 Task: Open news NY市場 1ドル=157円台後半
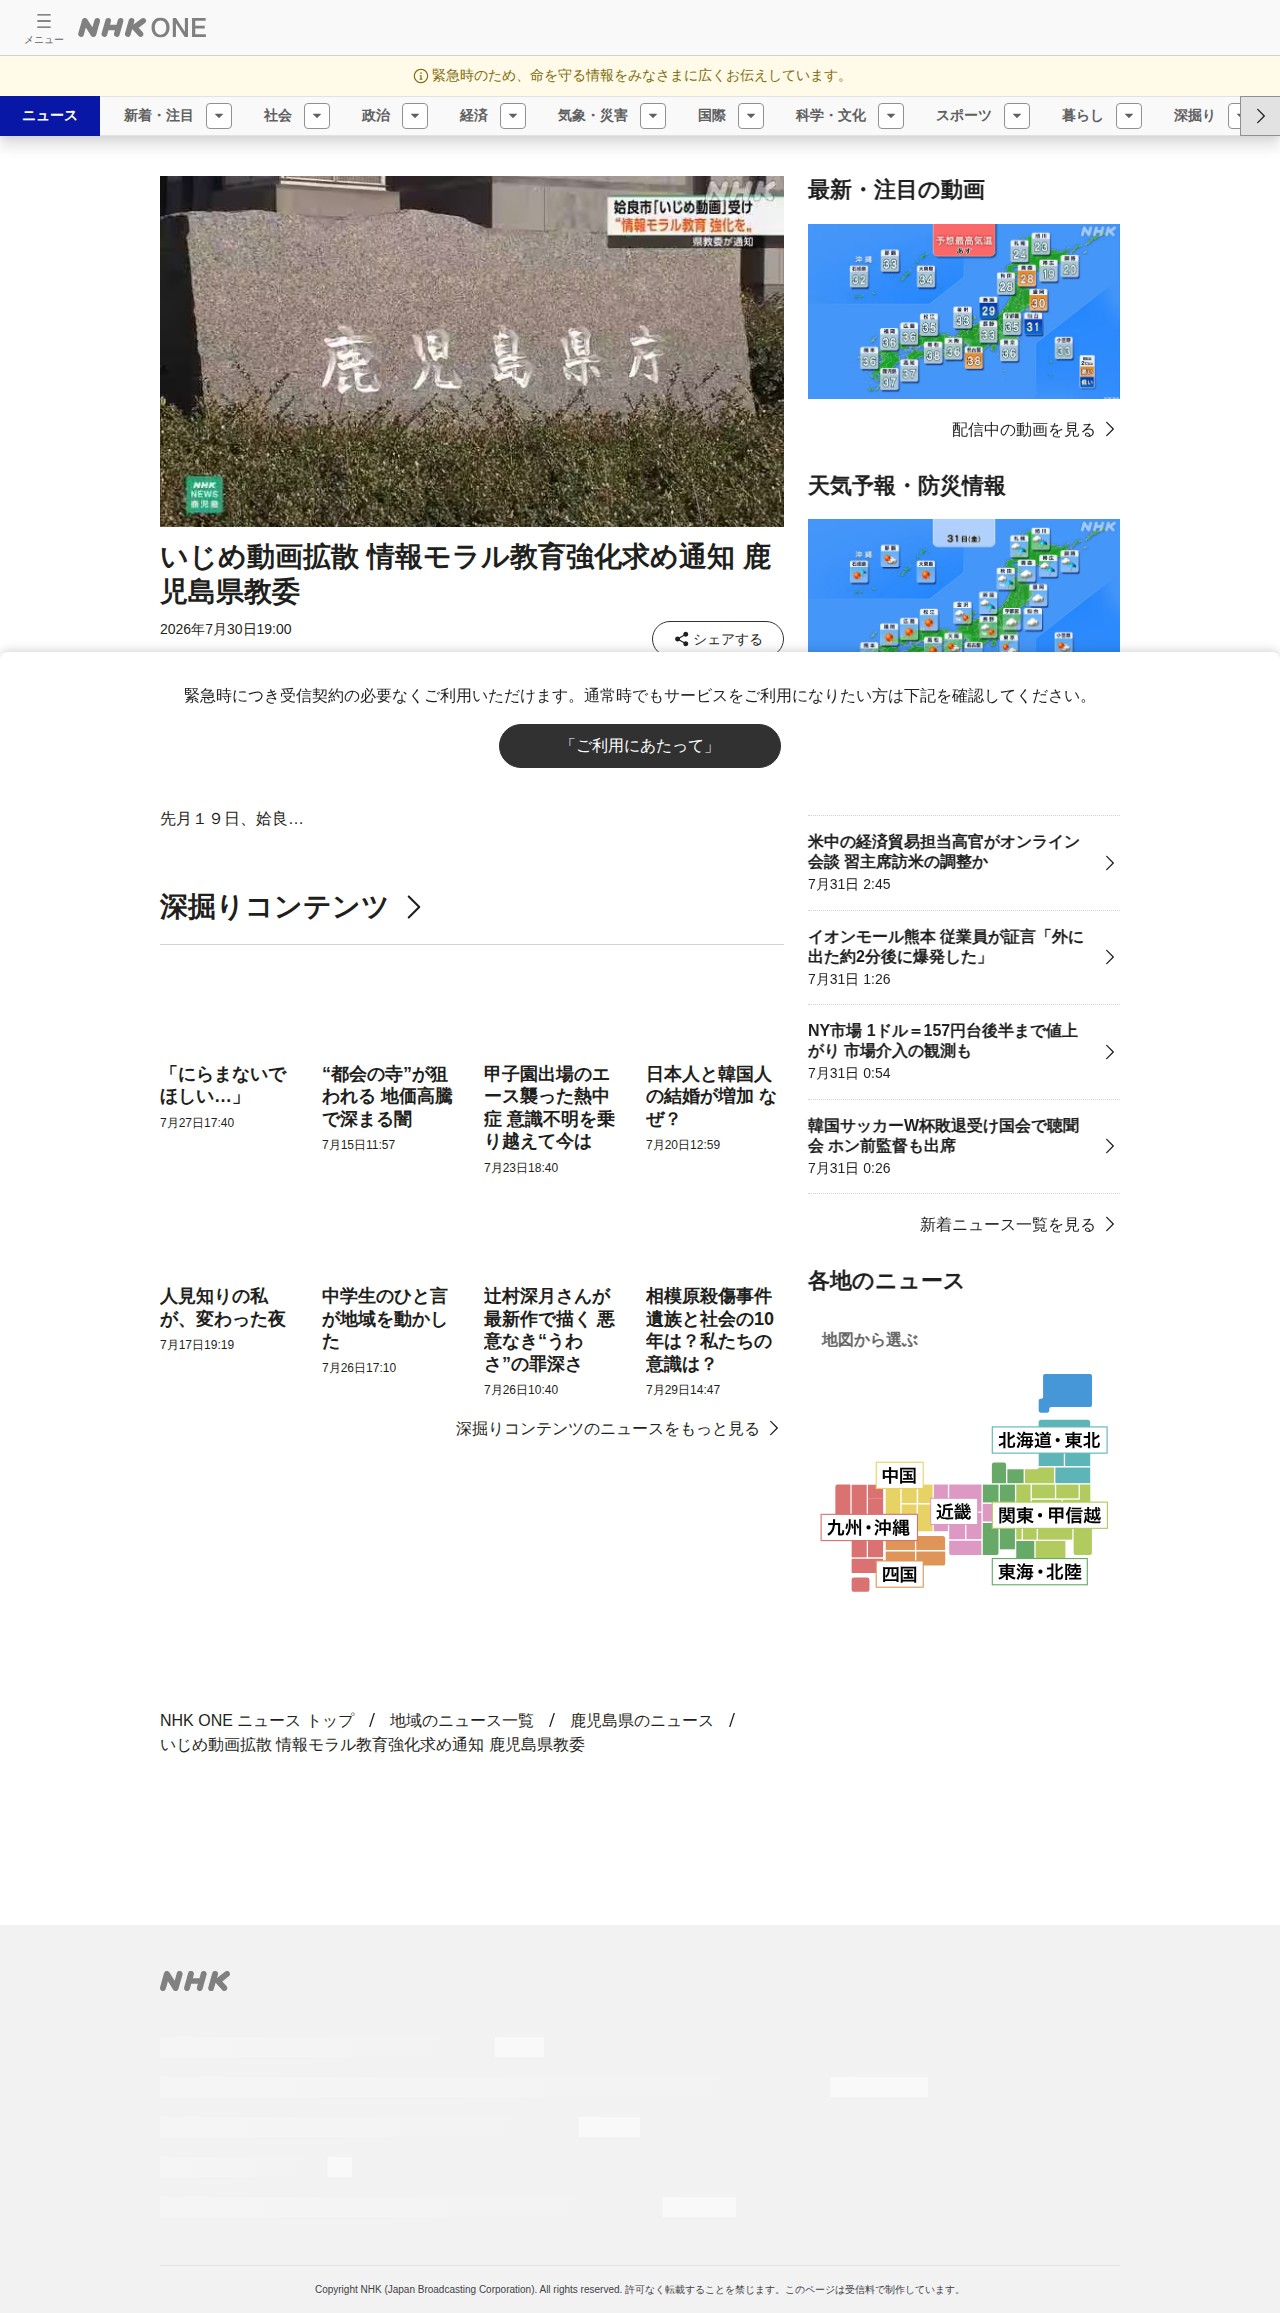(964, 1052)
